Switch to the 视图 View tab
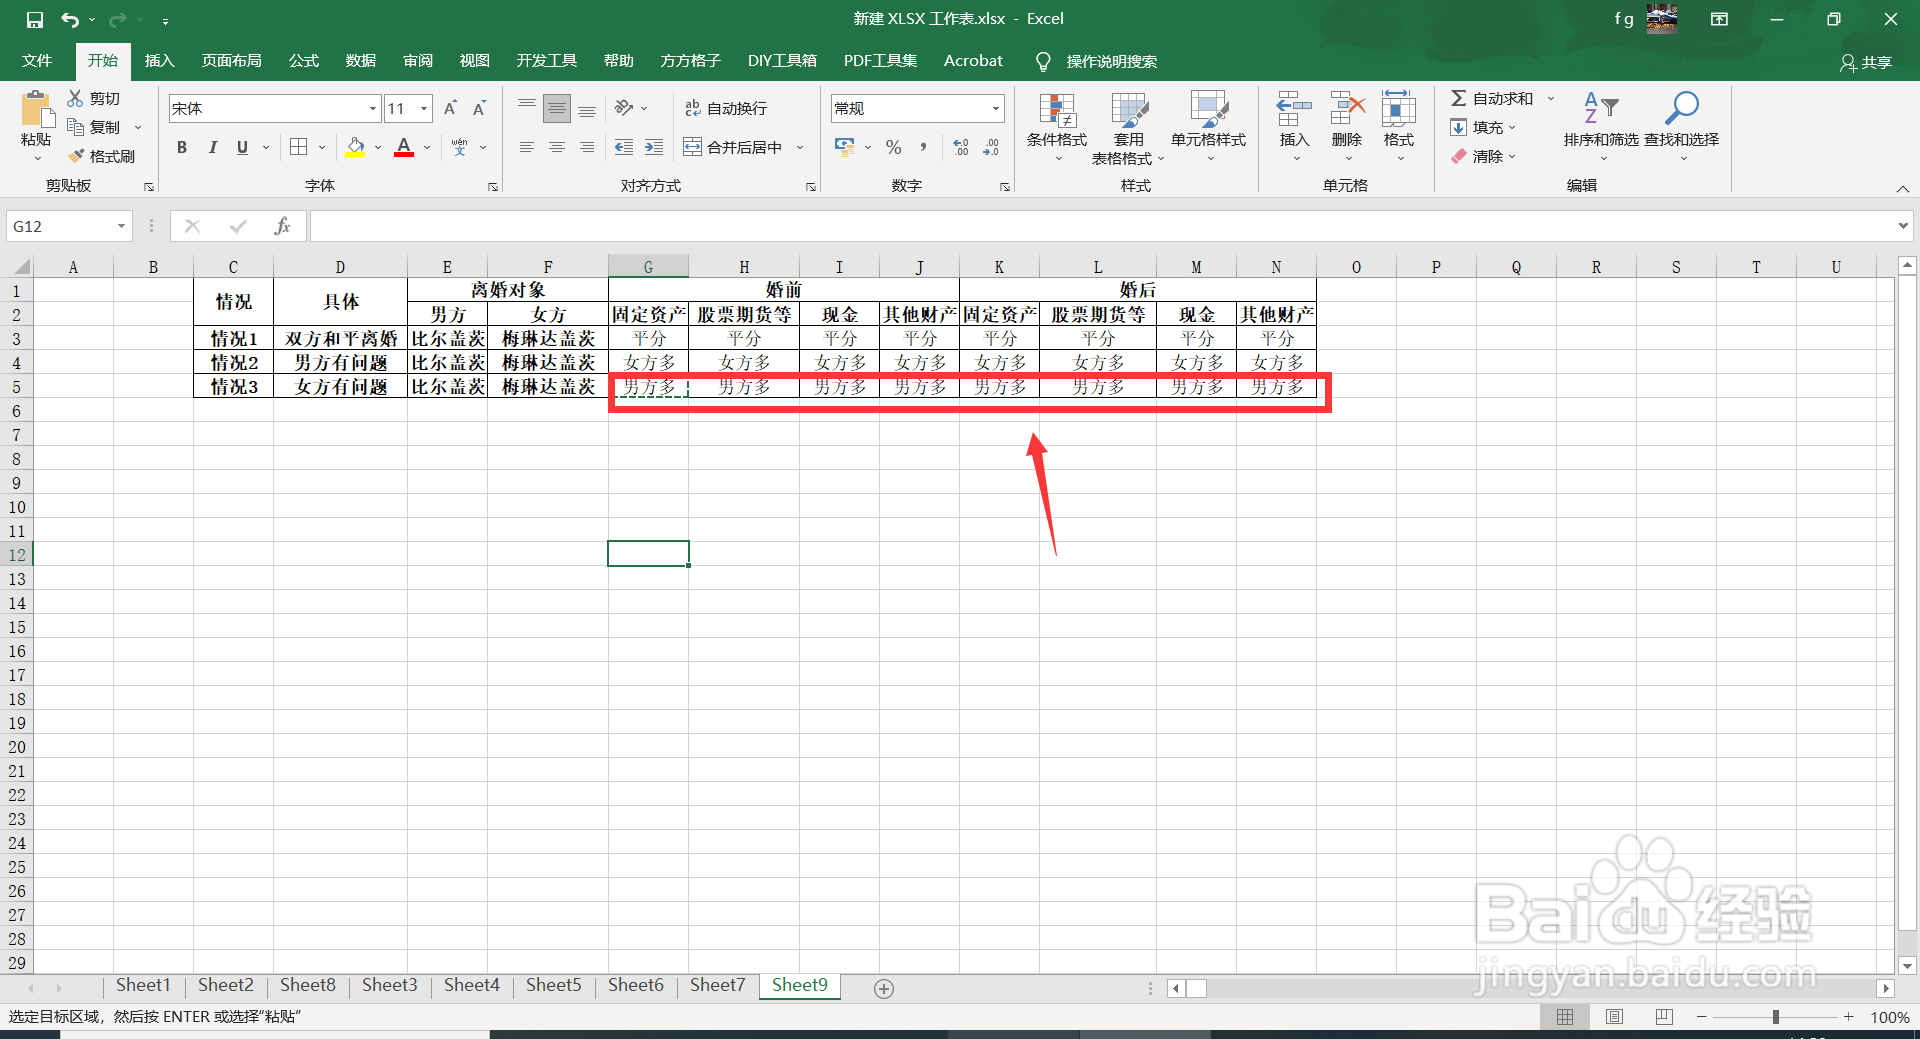The height and width of the screenshot is (1039, 1920). click(x=475, y=61)
